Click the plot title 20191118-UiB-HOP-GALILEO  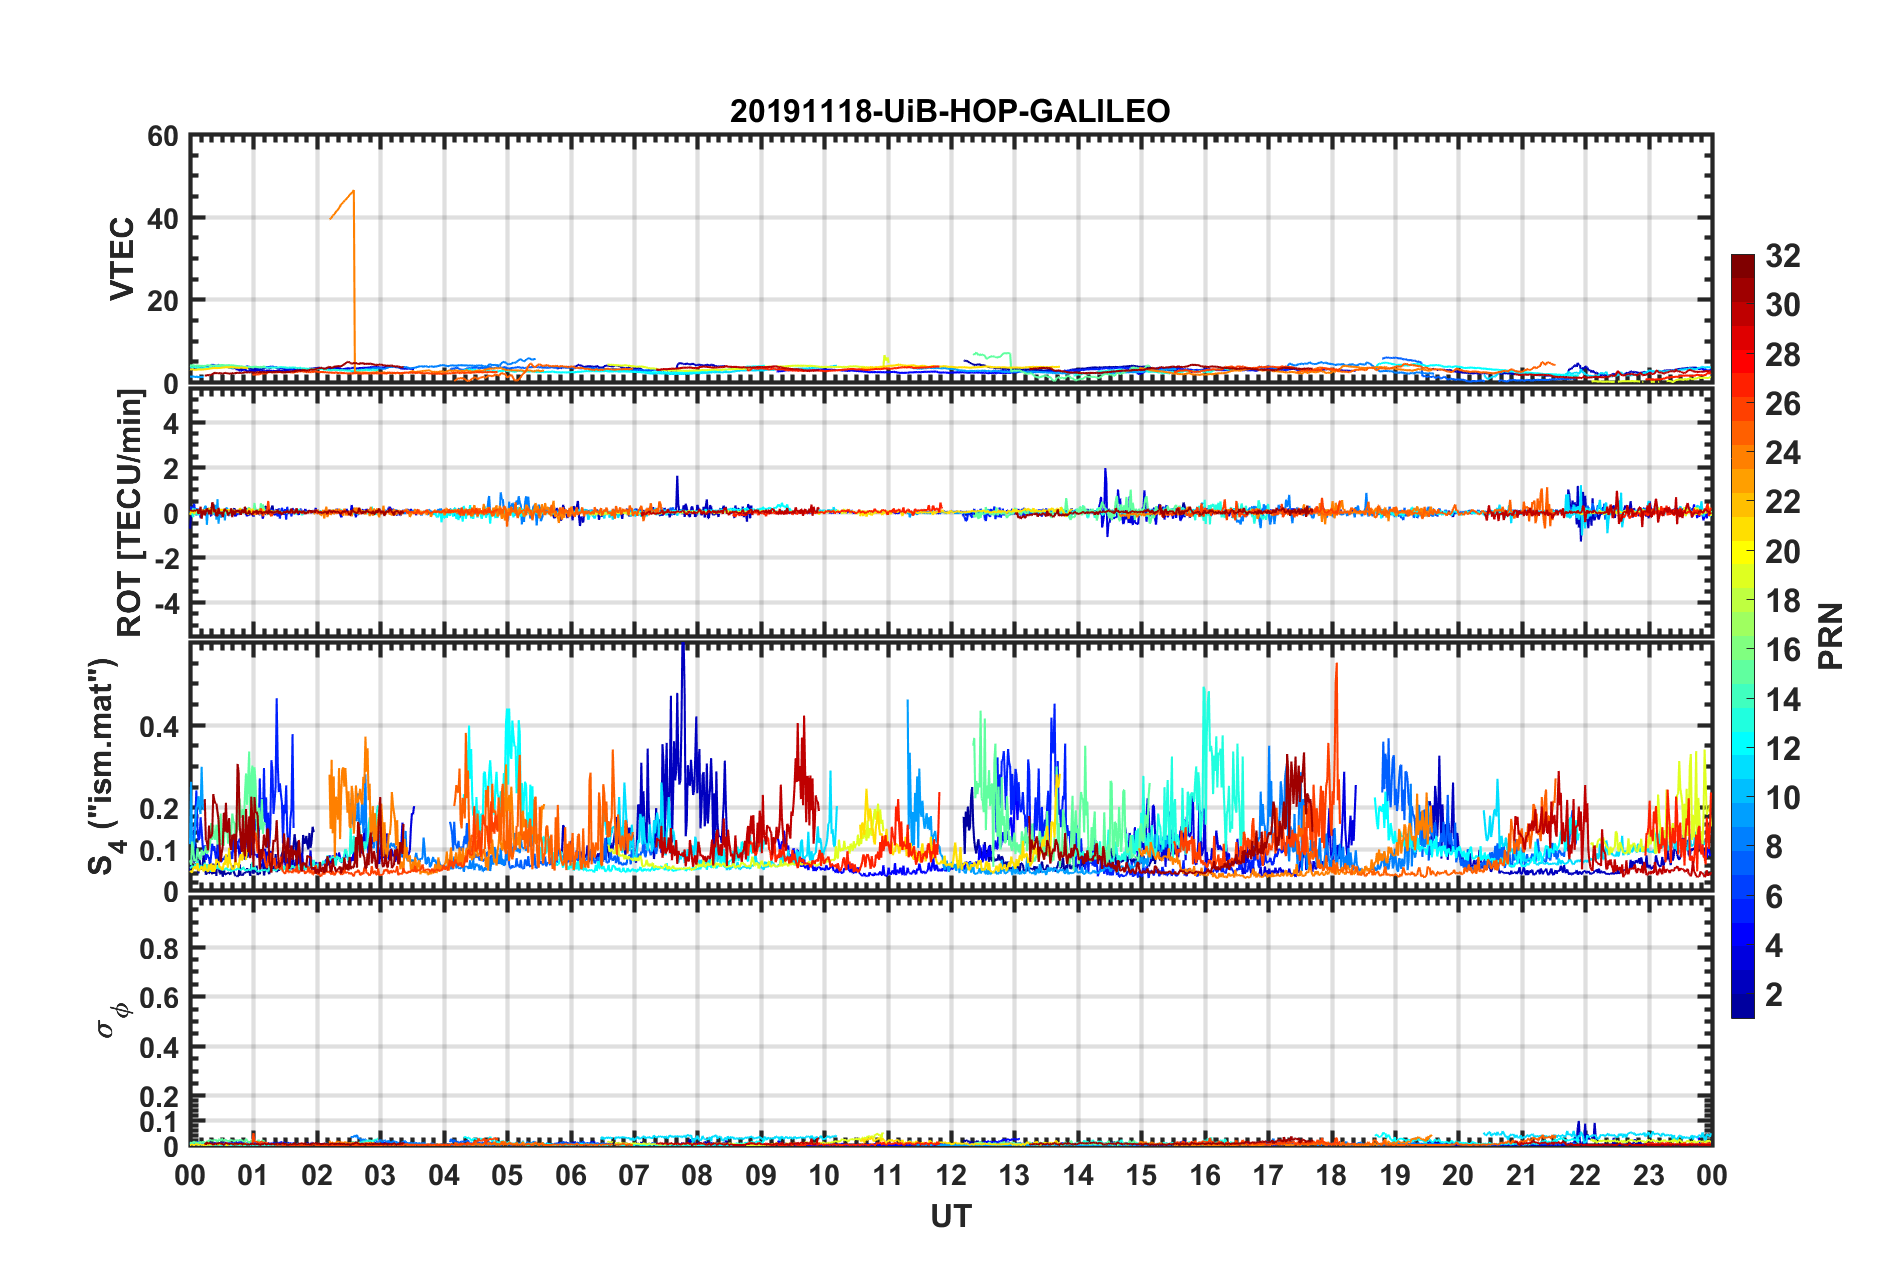coord(950,111)
